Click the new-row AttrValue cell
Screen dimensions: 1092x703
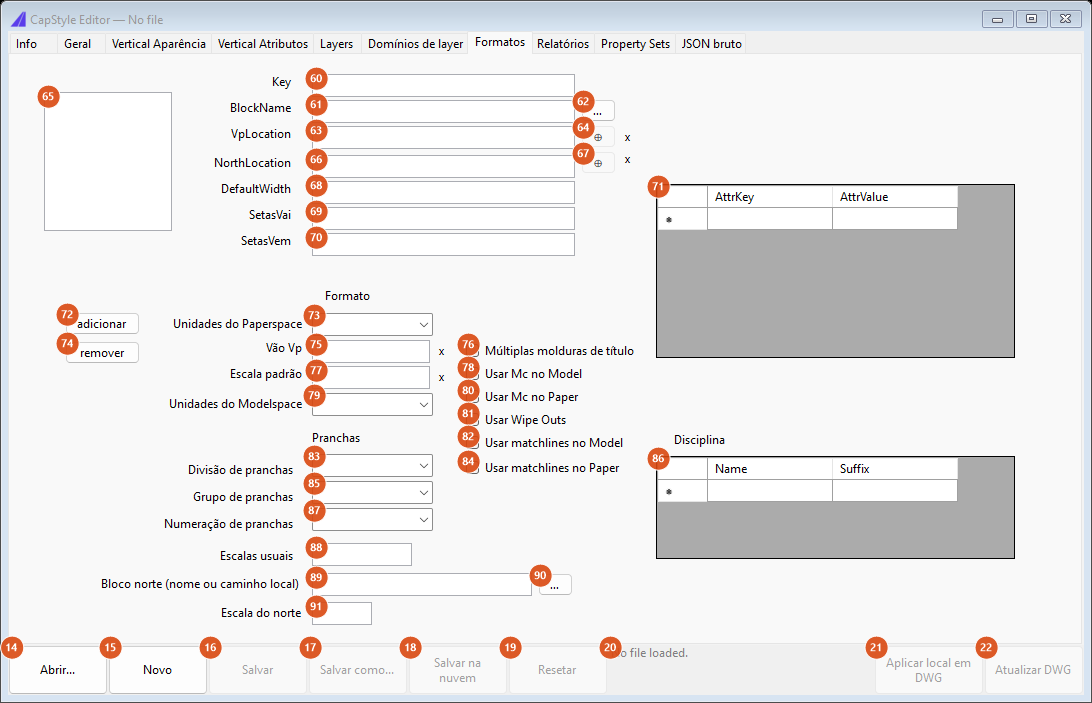click(895, 219)
